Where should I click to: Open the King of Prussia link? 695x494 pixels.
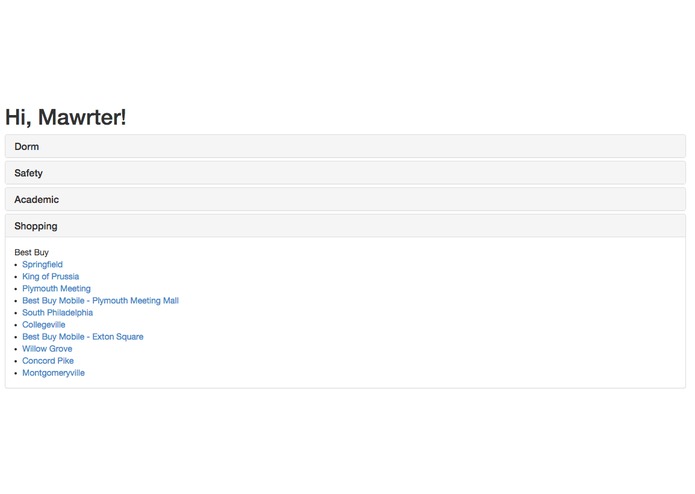tap(51, 276)
